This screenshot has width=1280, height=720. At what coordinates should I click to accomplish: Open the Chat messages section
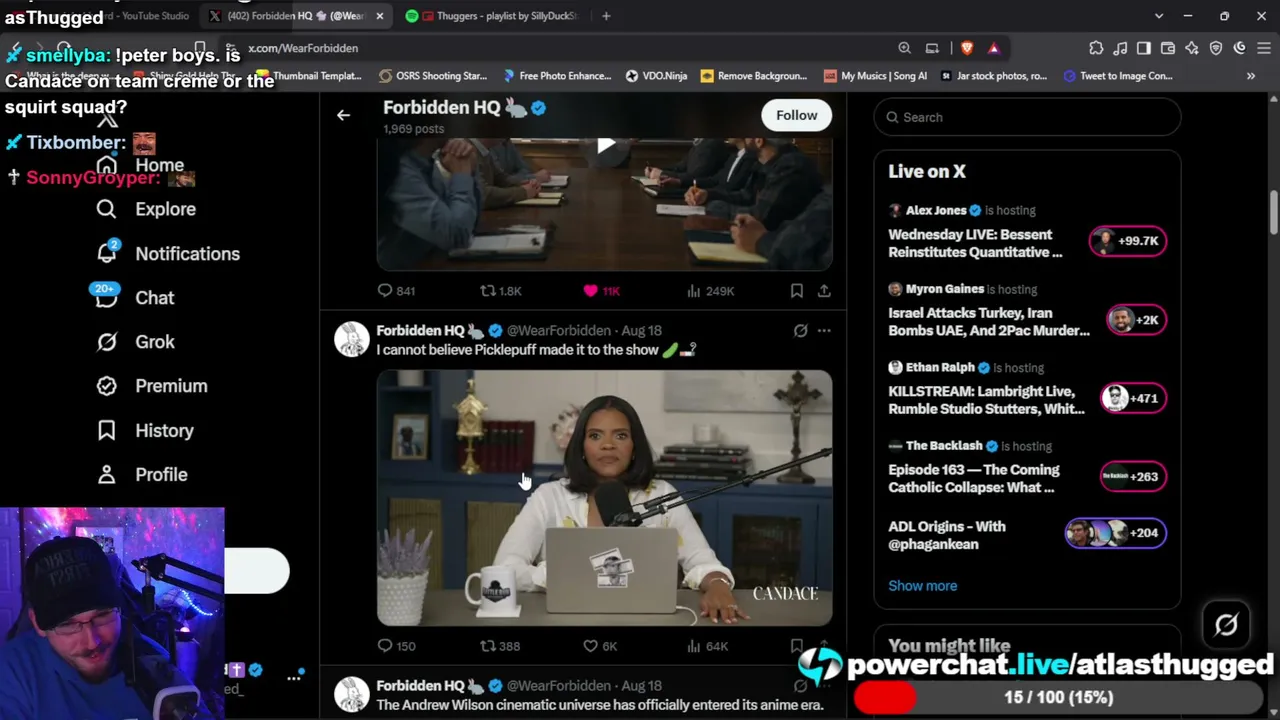[135, 298]
